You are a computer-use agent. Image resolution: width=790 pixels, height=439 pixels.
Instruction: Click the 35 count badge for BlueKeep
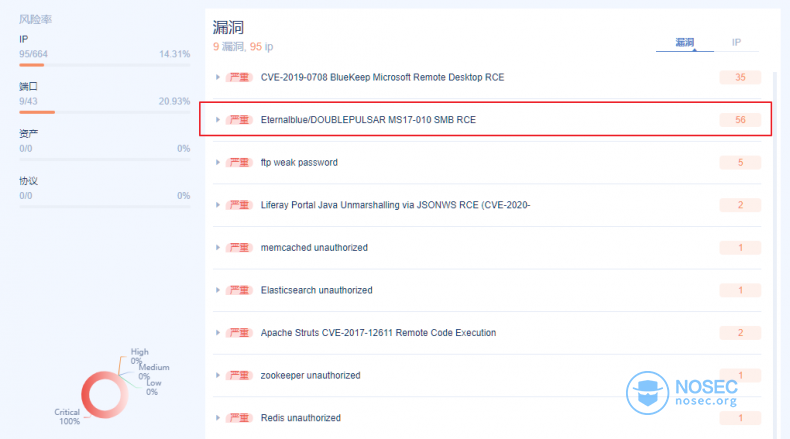(740, 77)
